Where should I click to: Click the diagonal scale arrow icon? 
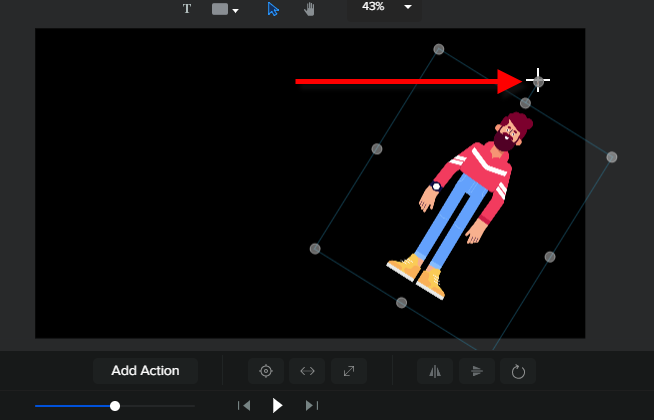tap(349, 371)
